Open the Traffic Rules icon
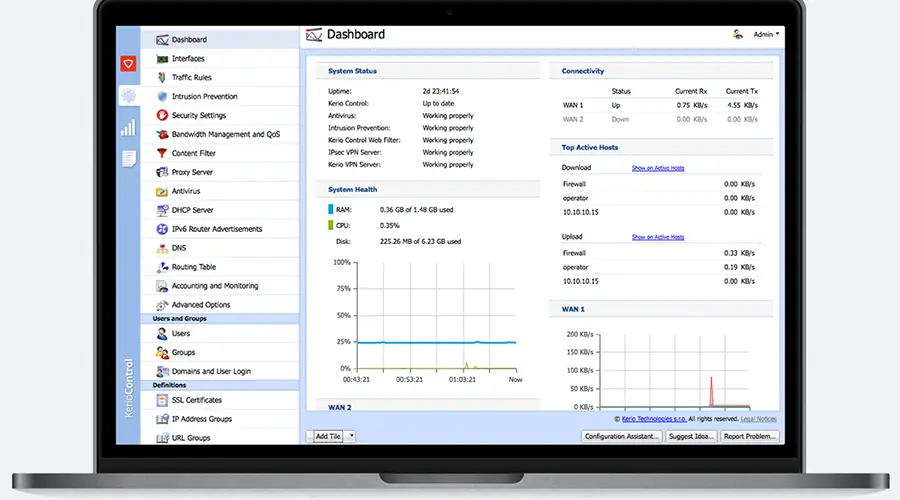The image size is (900, 500). pos(162,77)
